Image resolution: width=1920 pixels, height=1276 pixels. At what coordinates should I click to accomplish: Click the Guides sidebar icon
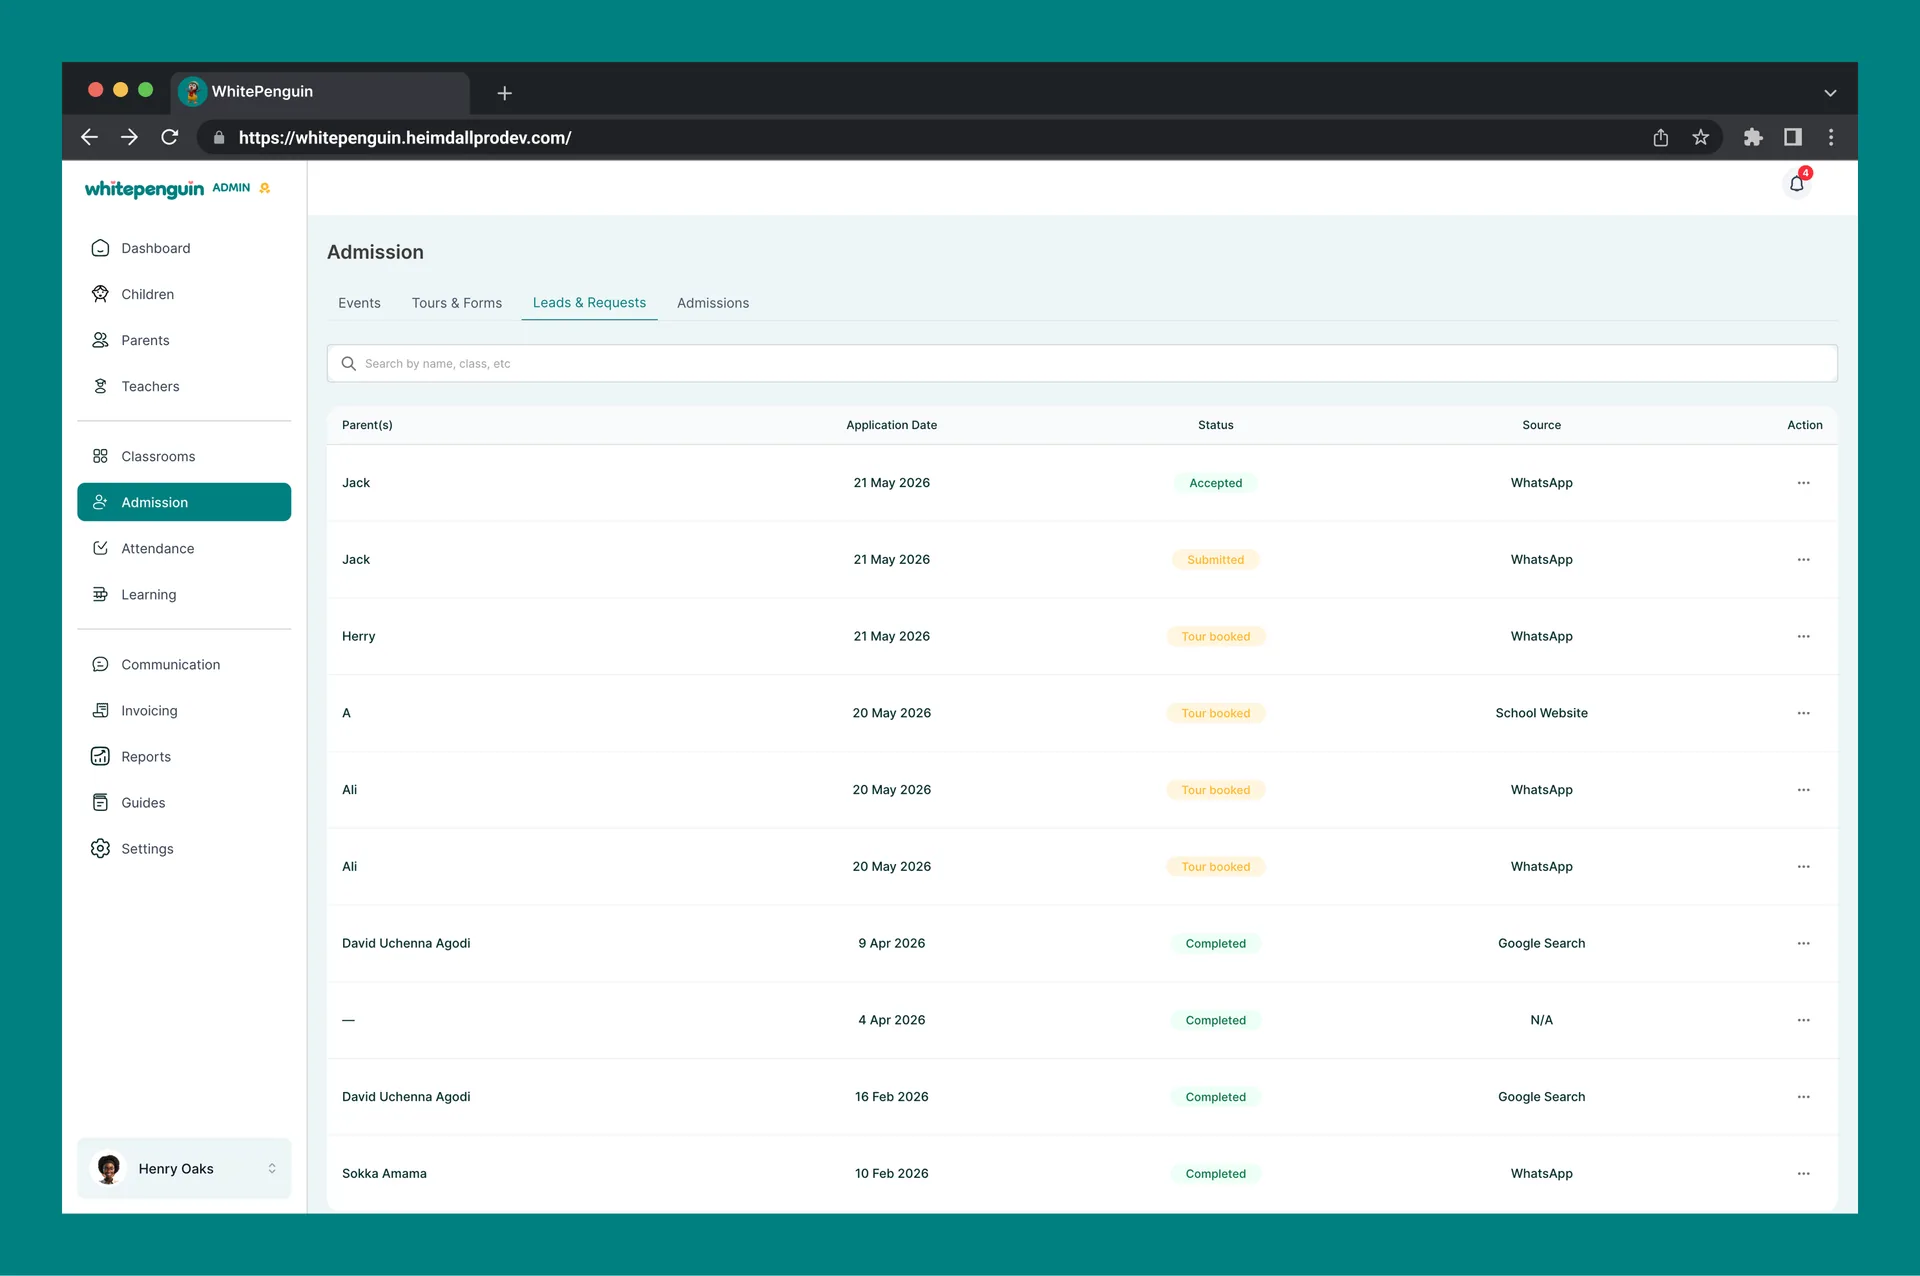pyautogui.click(x=100, y=802)
